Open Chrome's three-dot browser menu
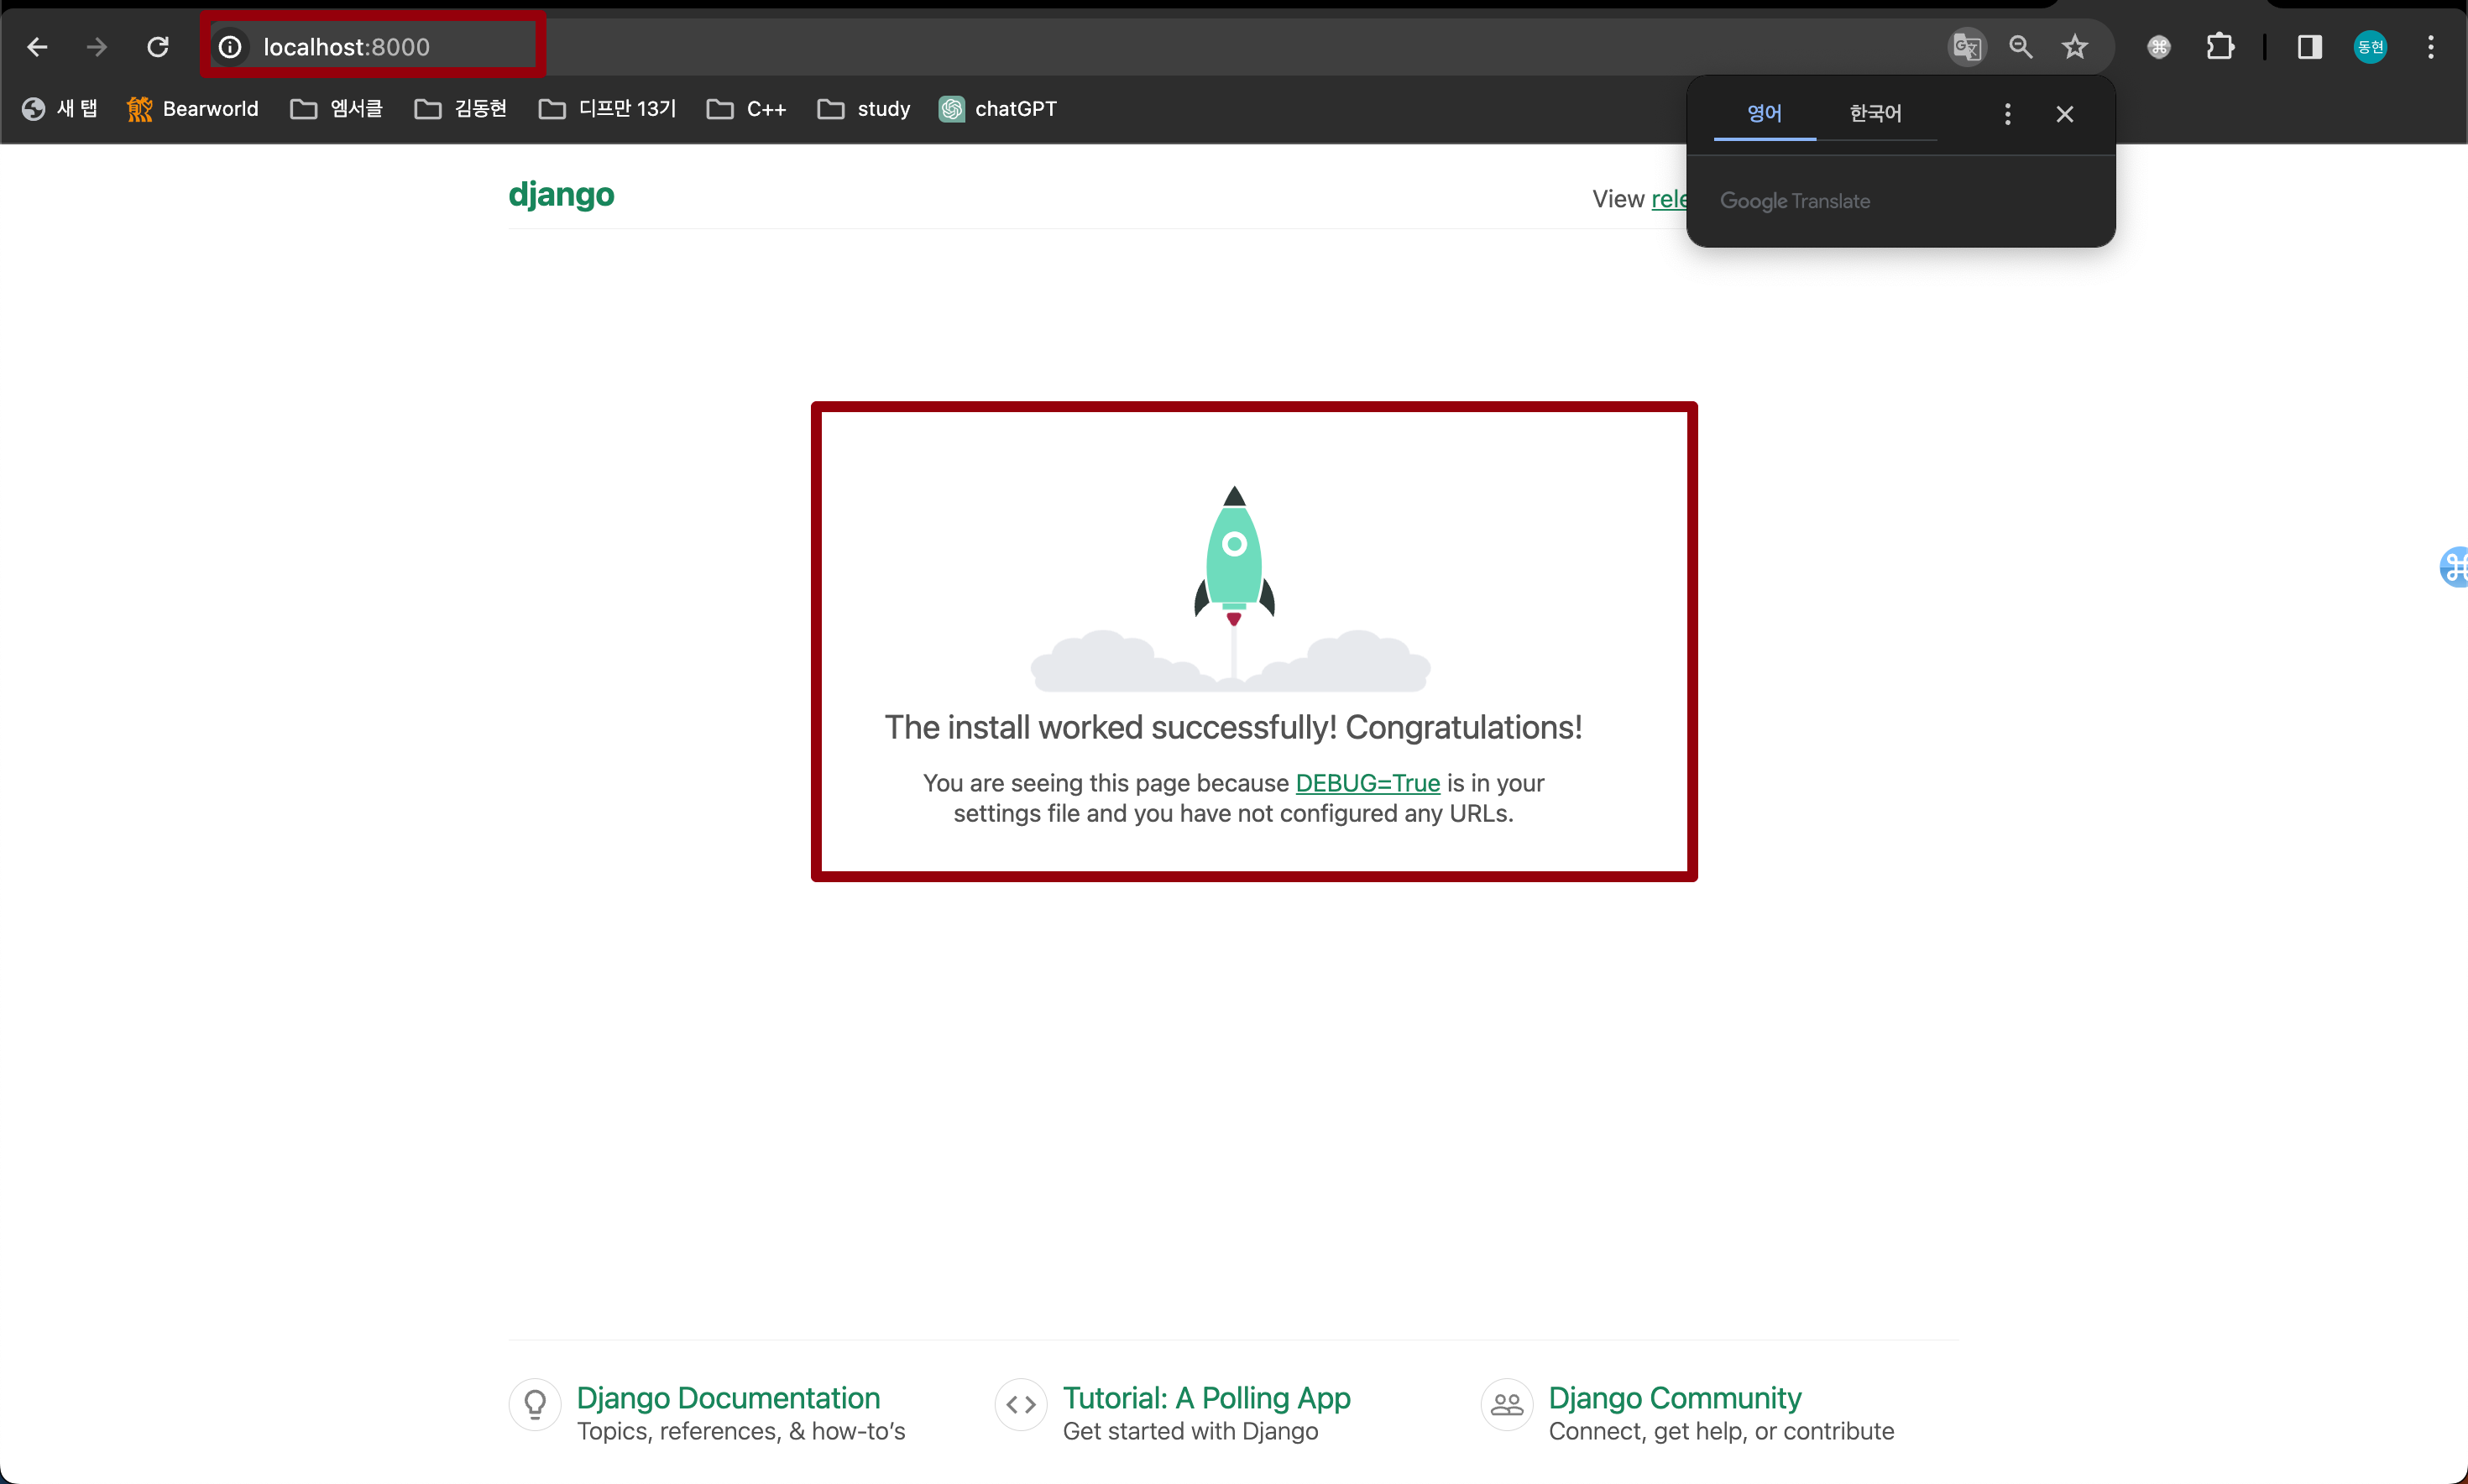Image resolution: width=2468 pixels, height=1484 pixels. pos(2432,46)
